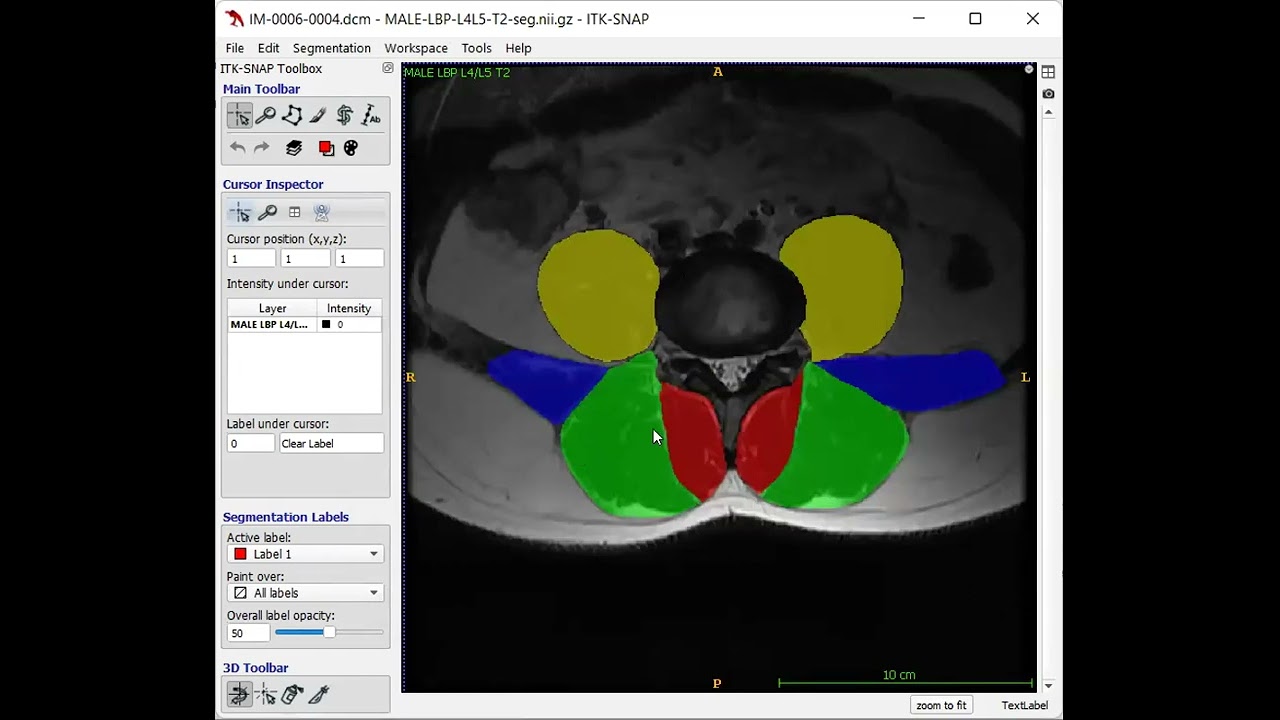The height and width of the screenshot is (720, 1280).
Task: Open the Layer Inspector stack icon
Action: (294, 148)
